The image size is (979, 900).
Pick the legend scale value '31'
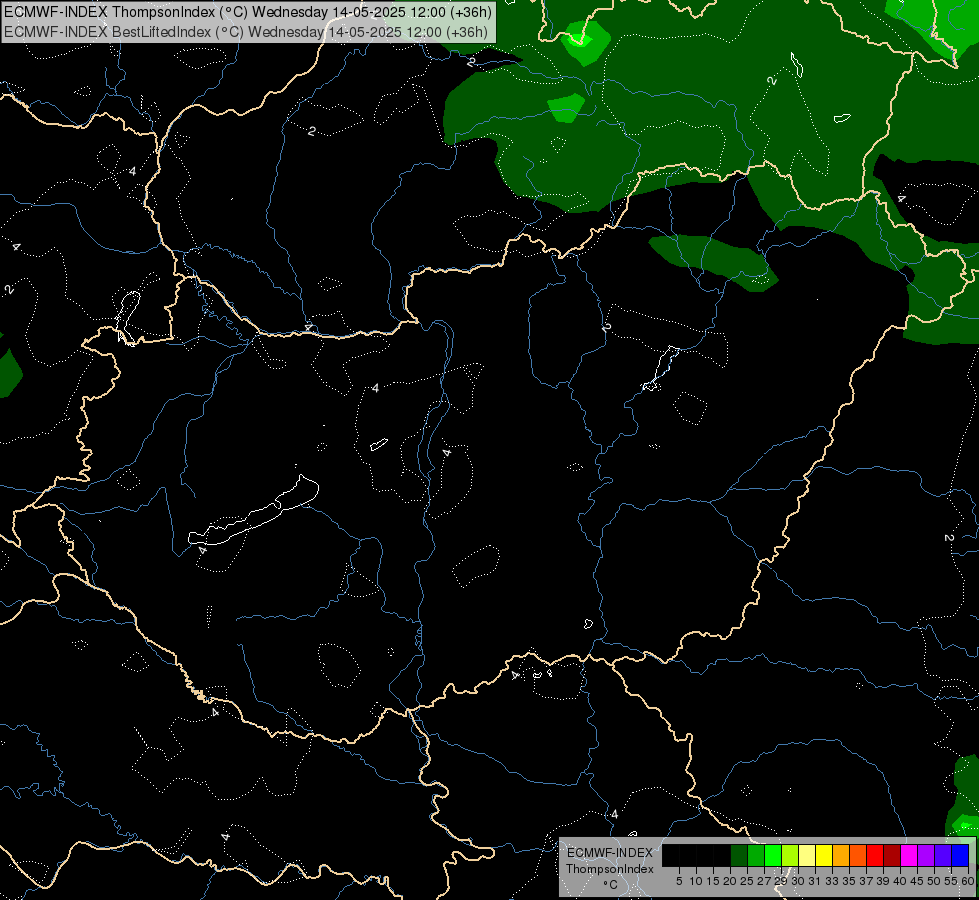click(x=815, y=881)
